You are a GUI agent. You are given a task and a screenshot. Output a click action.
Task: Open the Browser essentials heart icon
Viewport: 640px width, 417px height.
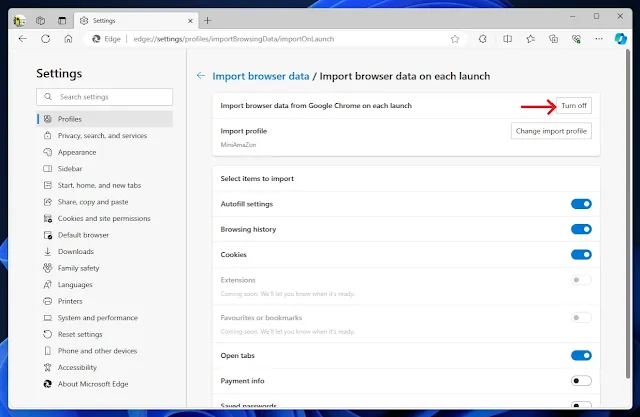coord(576,39)
